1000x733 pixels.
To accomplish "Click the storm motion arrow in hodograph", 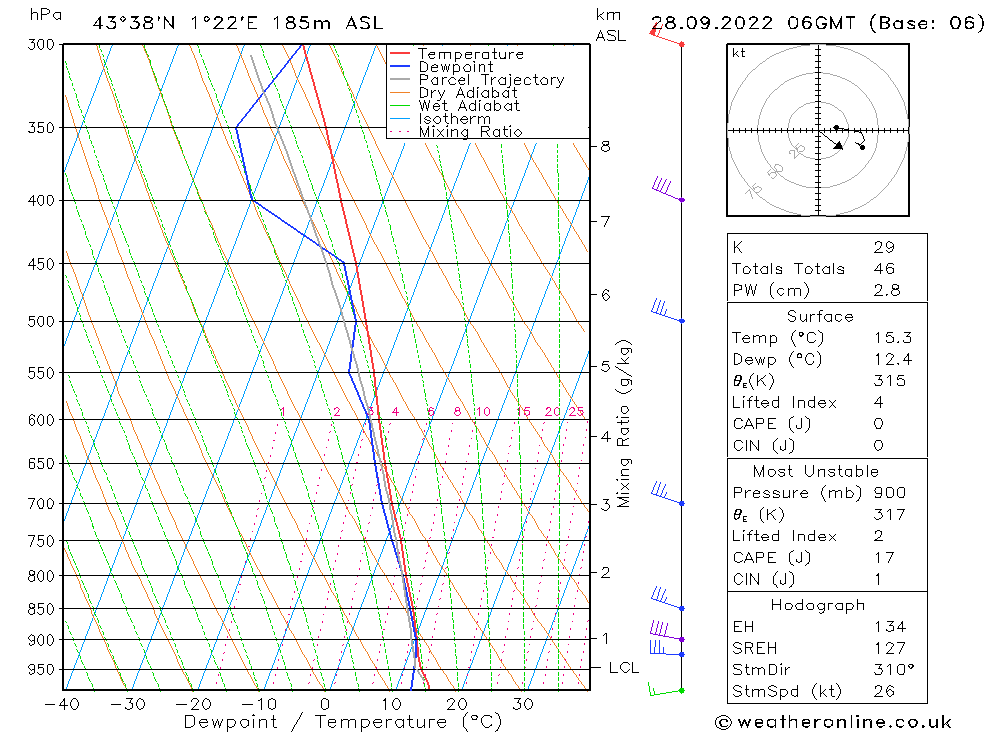I will point(831,140).
